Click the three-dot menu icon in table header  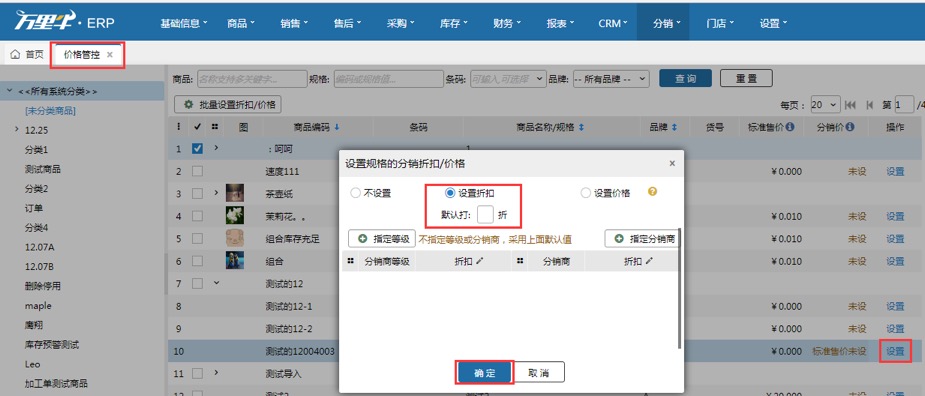click(x=179, y=126)
